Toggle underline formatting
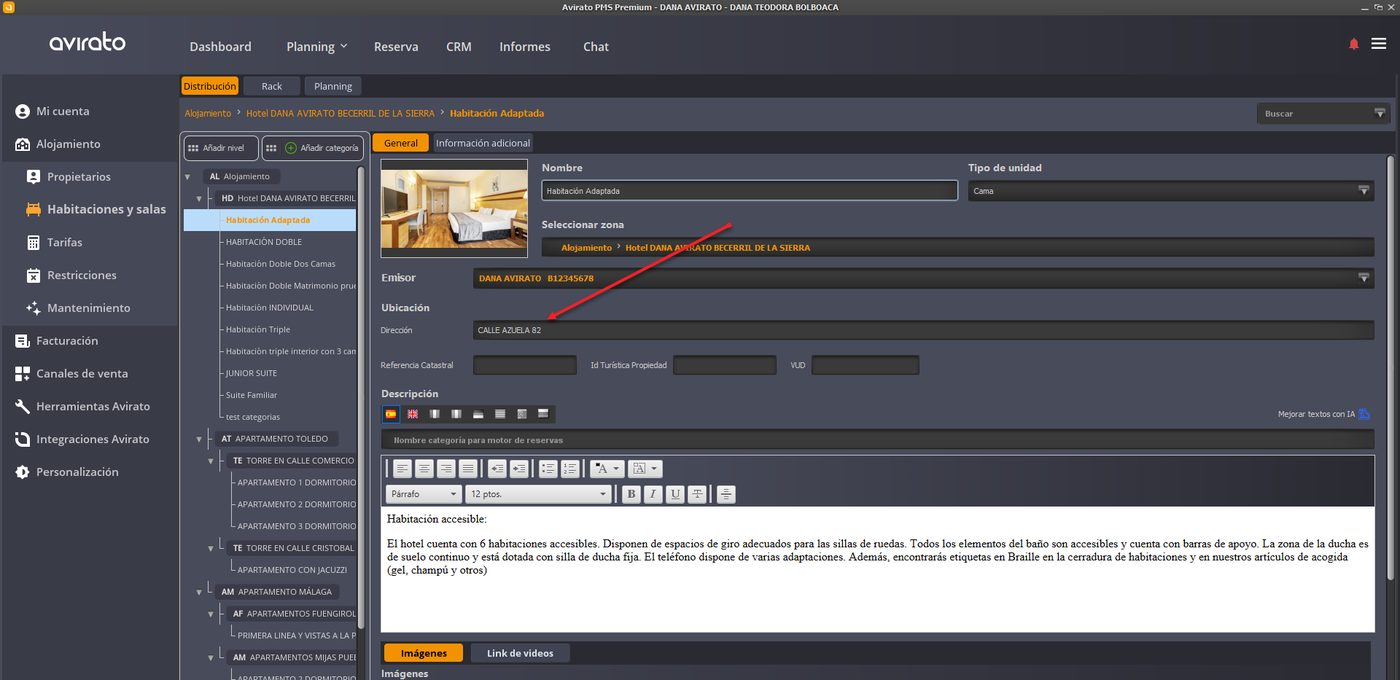This screenshot has height=680, width=1400. tap(675, 494)
